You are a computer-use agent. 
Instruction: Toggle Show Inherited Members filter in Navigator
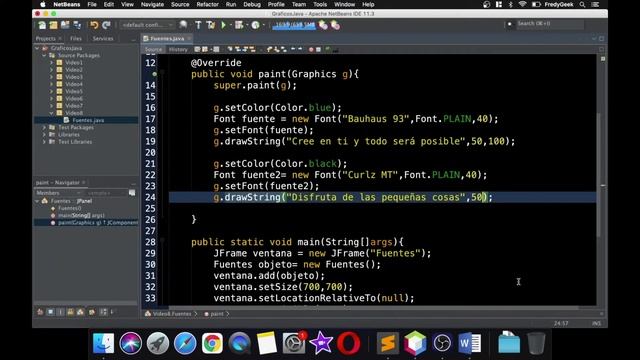[40, 312]
